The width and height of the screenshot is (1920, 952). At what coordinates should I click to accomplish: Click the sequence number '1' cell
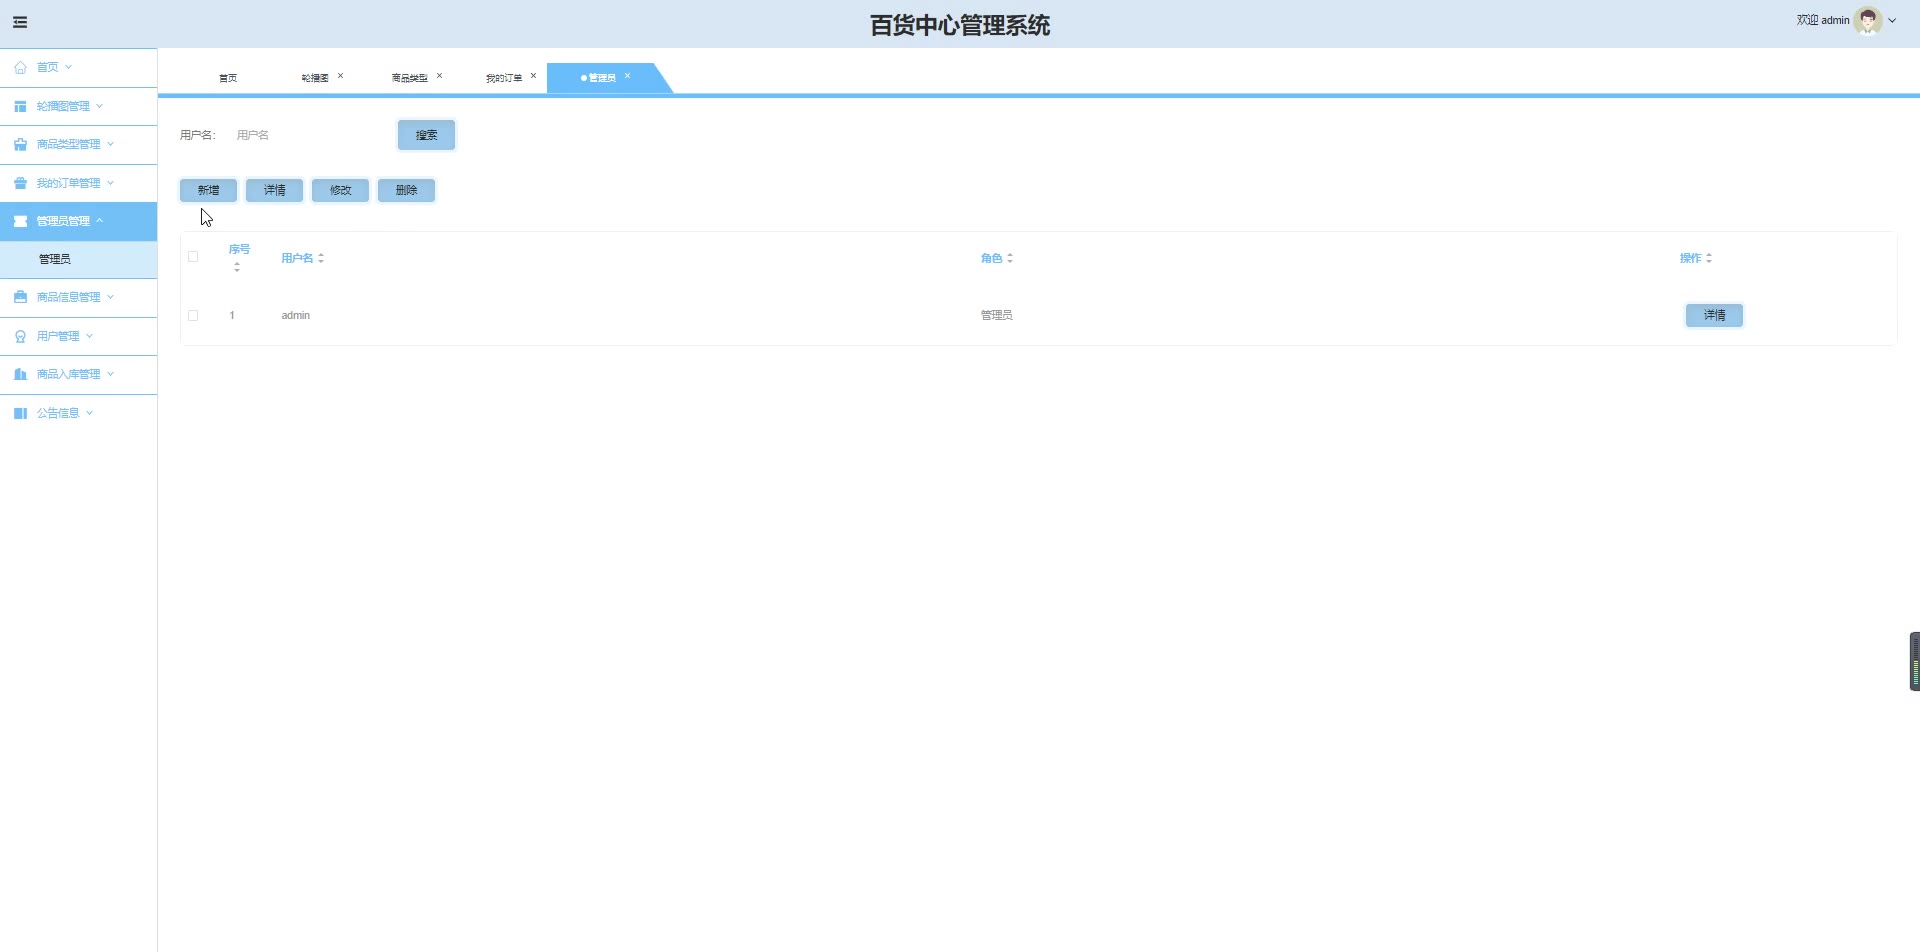[232, 315]
